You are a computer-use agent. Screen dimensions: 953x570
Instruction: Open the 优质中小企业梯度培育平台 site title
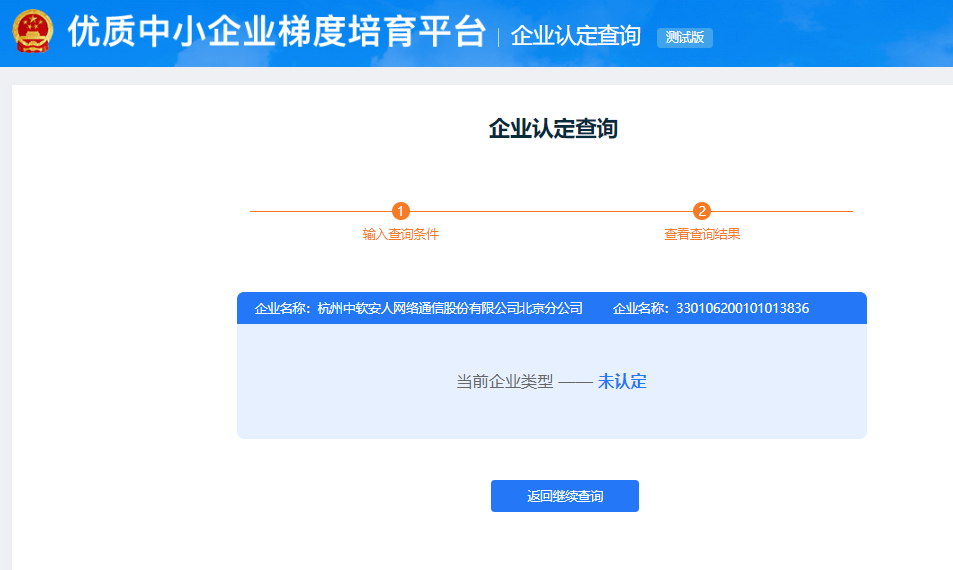[x=276, y=33]
